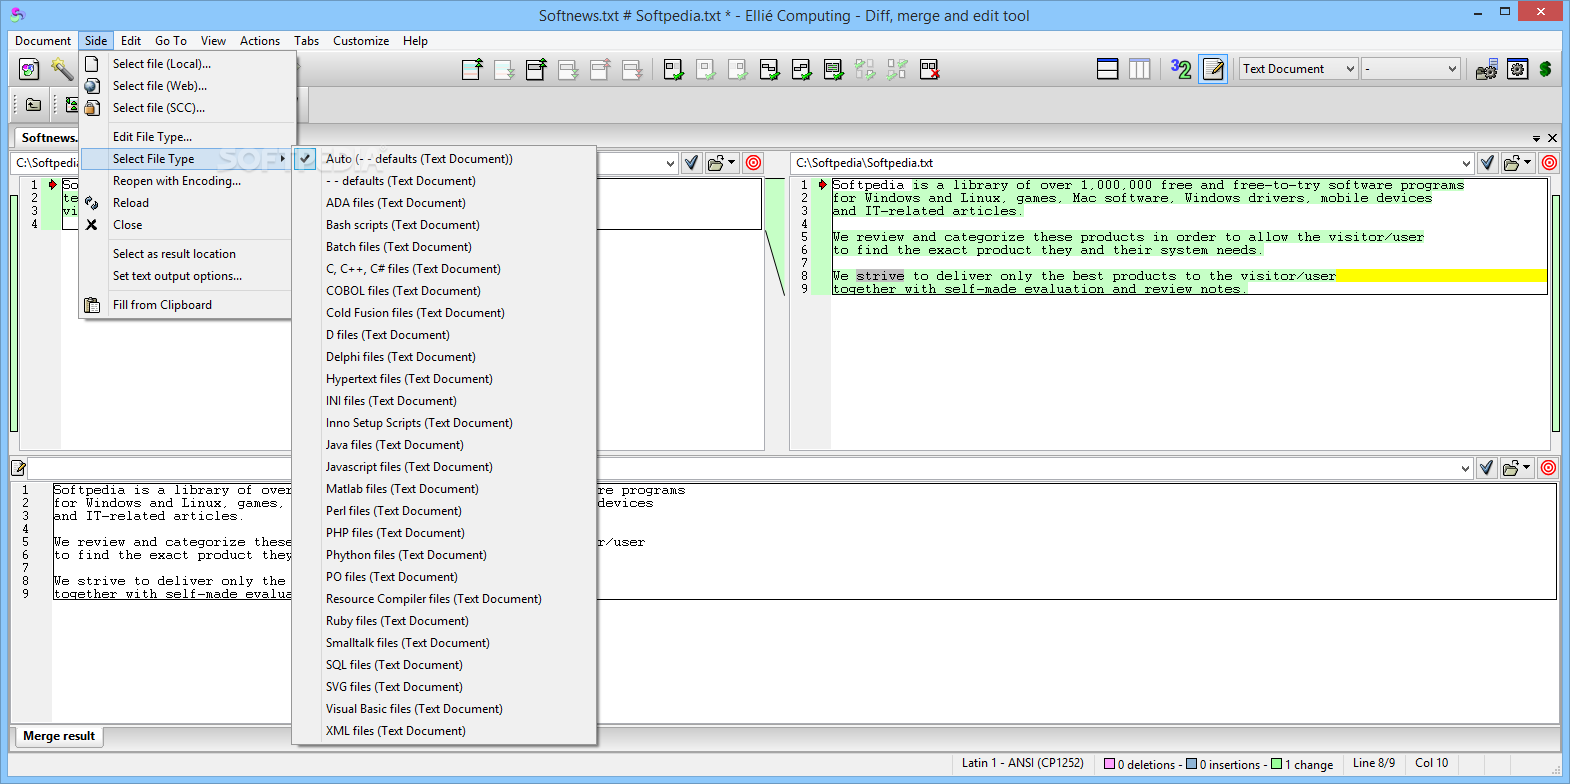Click the magic wand tool icon

(x=62, y=69)
